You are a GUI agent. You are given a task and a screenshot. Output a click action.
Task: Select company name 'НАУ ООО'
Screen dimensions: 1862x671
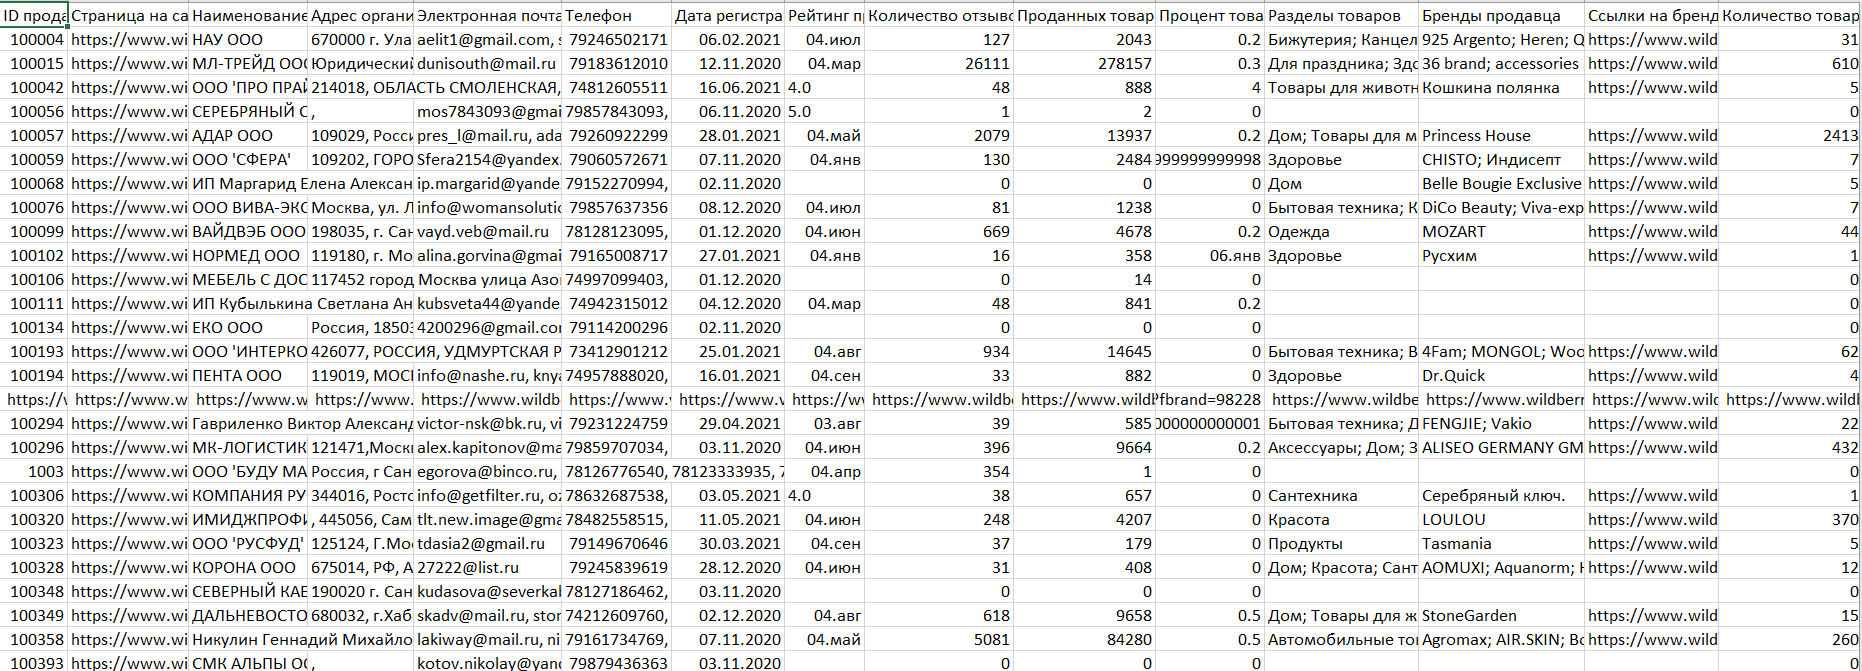pyautogui.click(x=248, y=39)
